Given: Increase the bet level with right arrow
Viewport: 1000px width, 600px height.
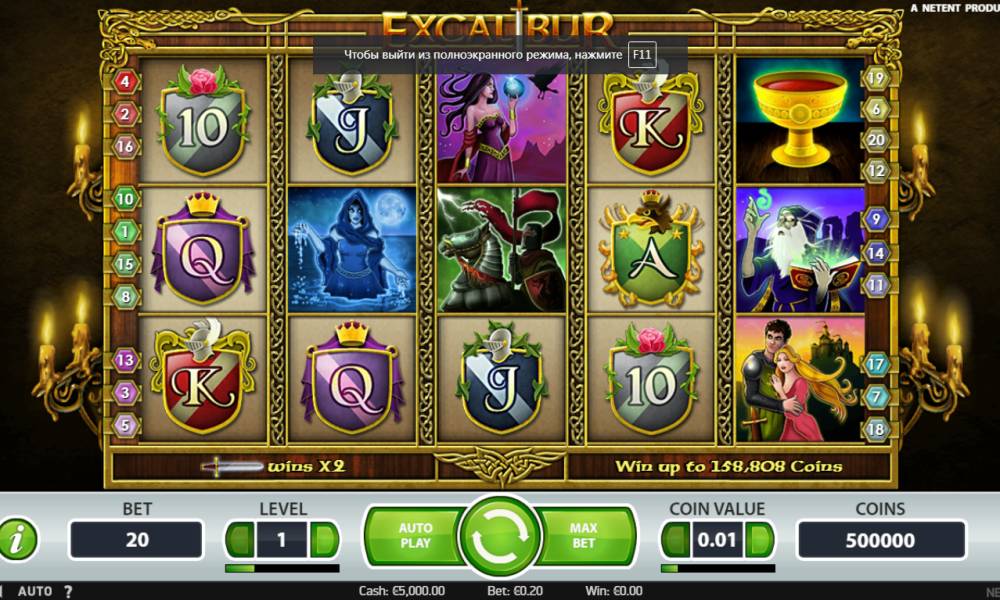Looking at the screenshot, I should [x=324, y=540].
